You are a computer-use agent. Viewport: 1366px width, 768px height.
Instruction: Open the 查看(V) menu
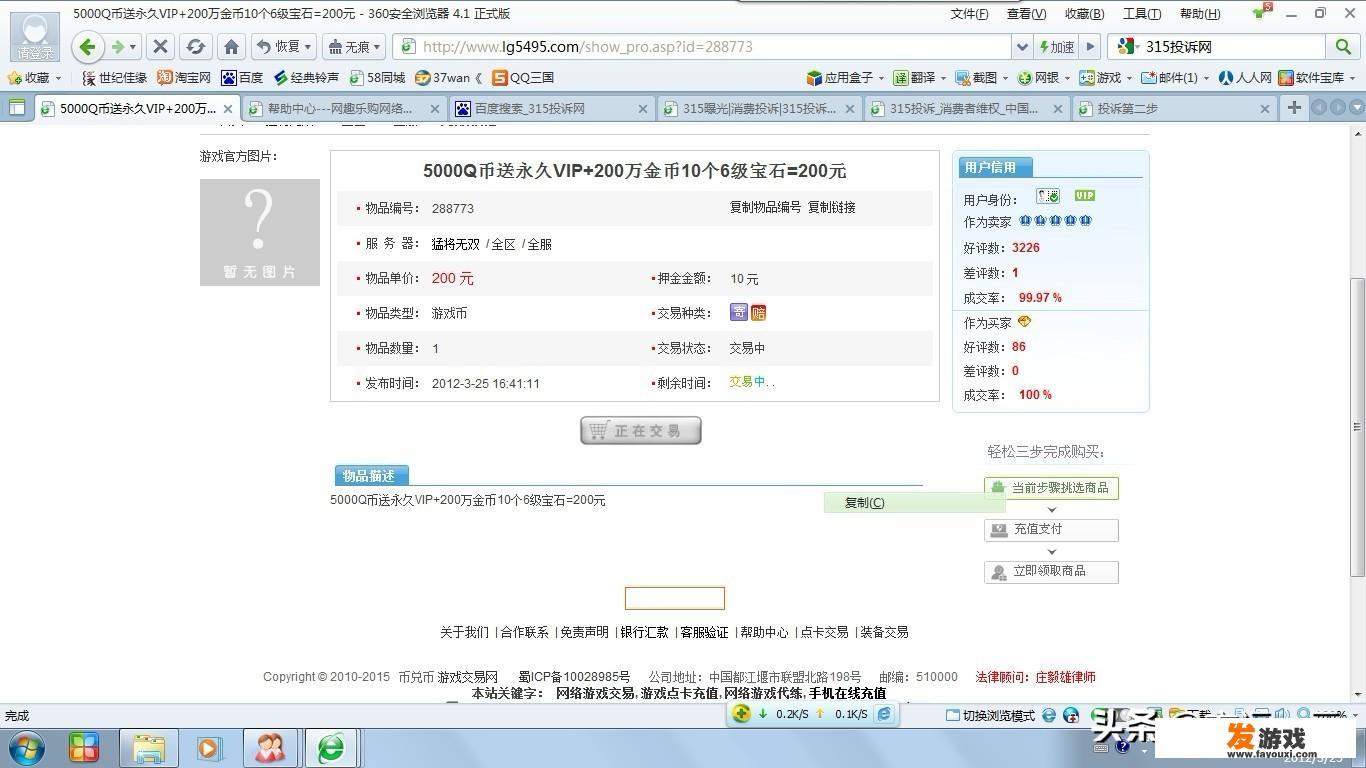pos(1026,13)
